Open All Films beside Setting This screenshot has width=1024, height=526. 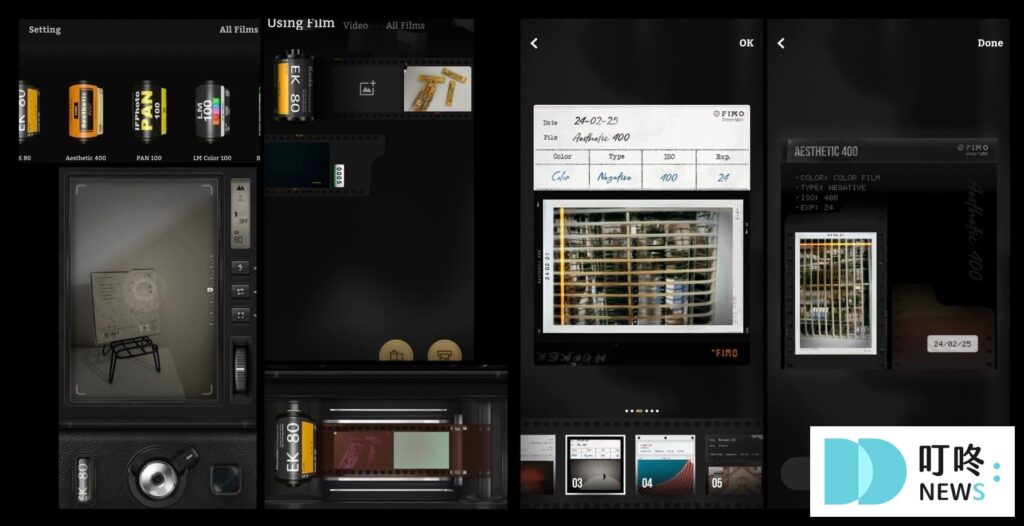click(x=238, y=29)
